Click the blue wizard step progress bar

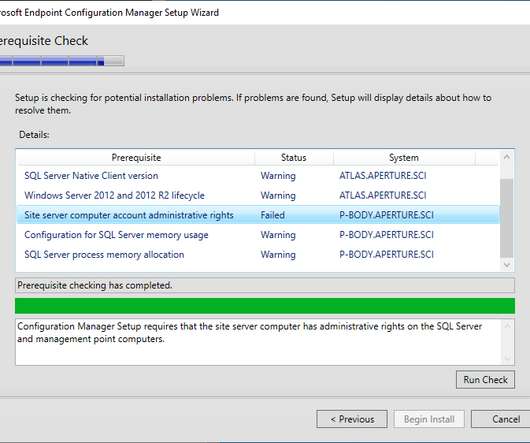pos(62,61)
